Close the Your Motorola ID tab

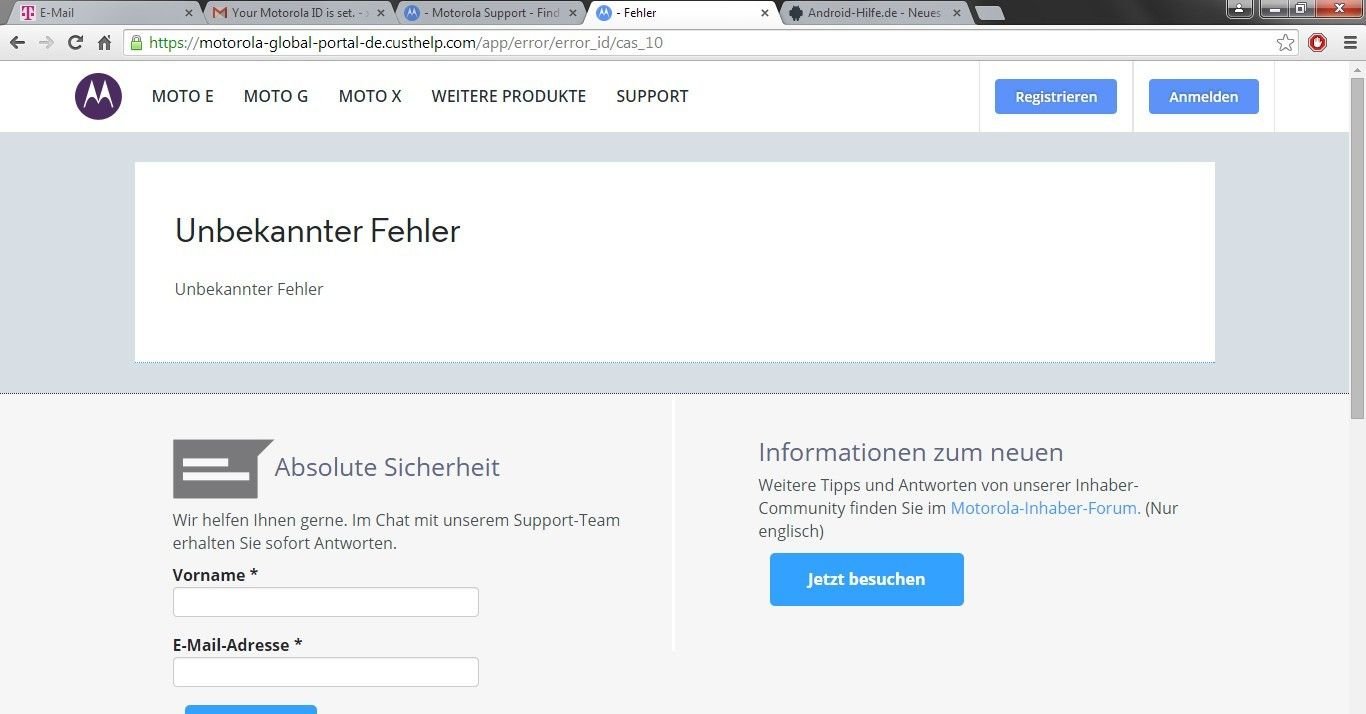[x=380, y=13]
